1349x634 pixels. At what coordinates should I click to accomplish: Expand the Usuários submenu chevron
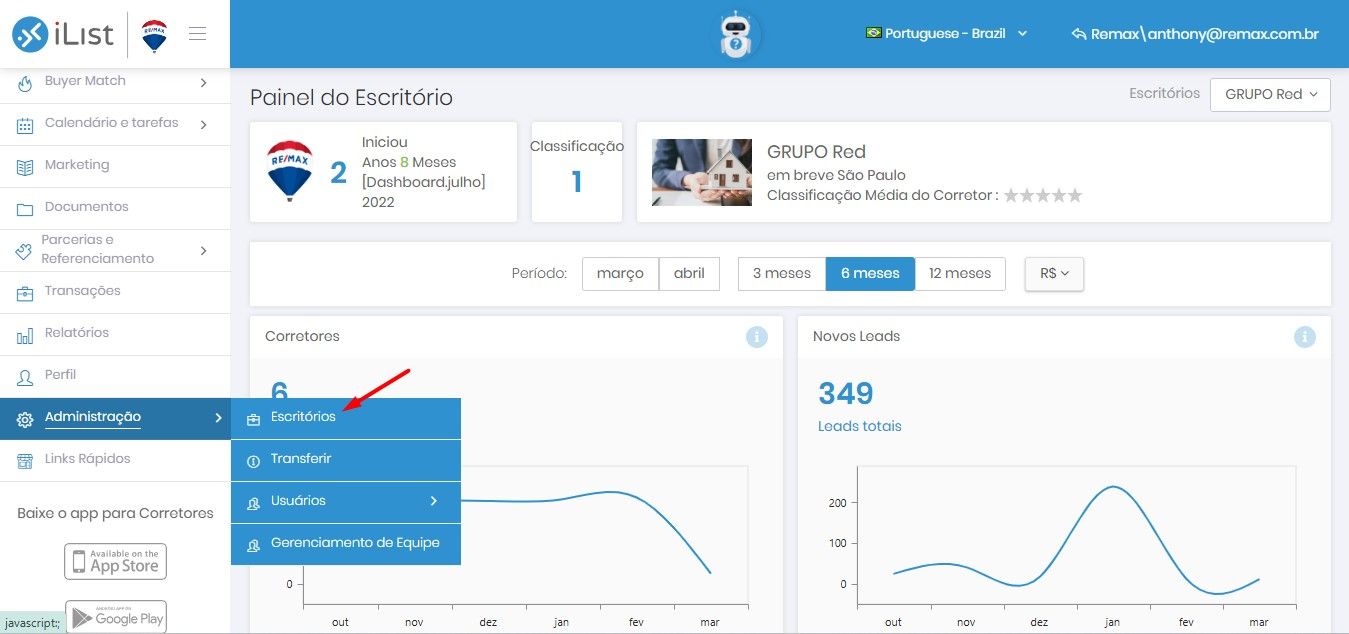pyautogui.click(x=434, y=501)
